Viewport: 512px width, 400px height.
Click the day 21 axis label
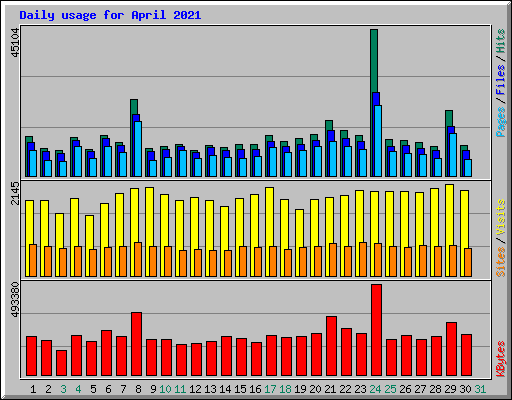(x=330, y=389)
